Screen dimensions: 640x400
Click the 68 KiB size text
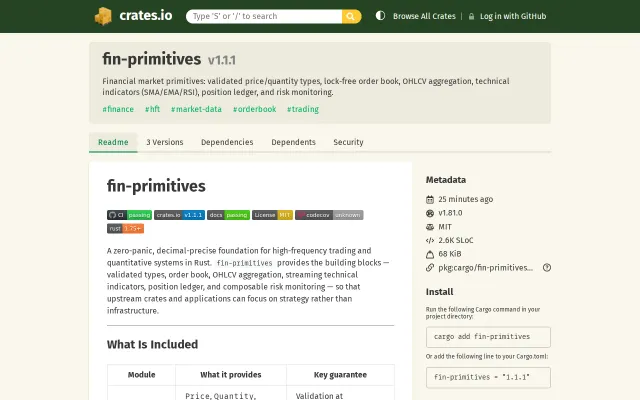click(450, 254)
